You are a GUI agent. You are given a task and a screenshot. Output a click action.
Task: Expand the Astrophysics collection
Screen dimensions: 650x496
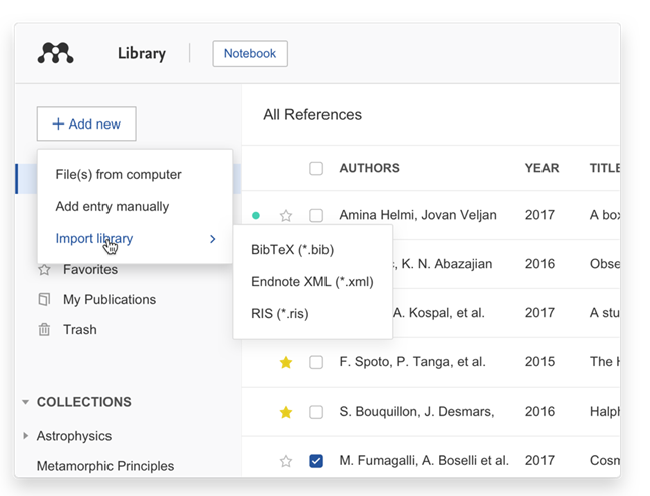pyautogui.click(x=25, y=436)
